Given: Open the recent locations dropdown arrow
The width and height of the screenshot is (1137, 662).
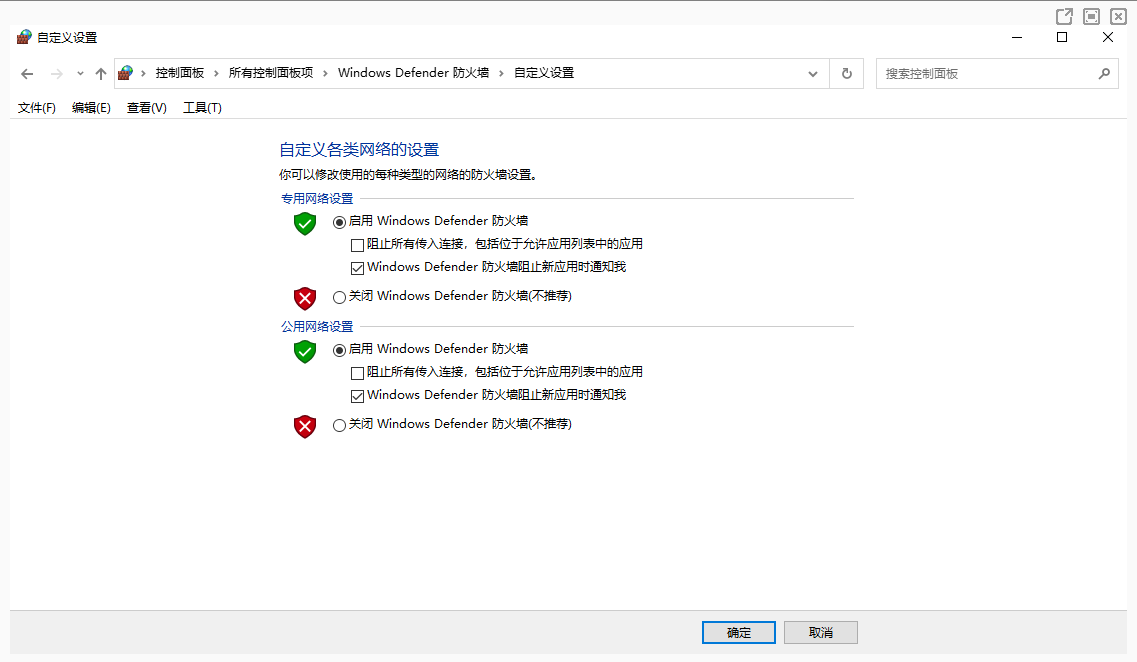Looking at the screenshot, I should pos(80,73).
